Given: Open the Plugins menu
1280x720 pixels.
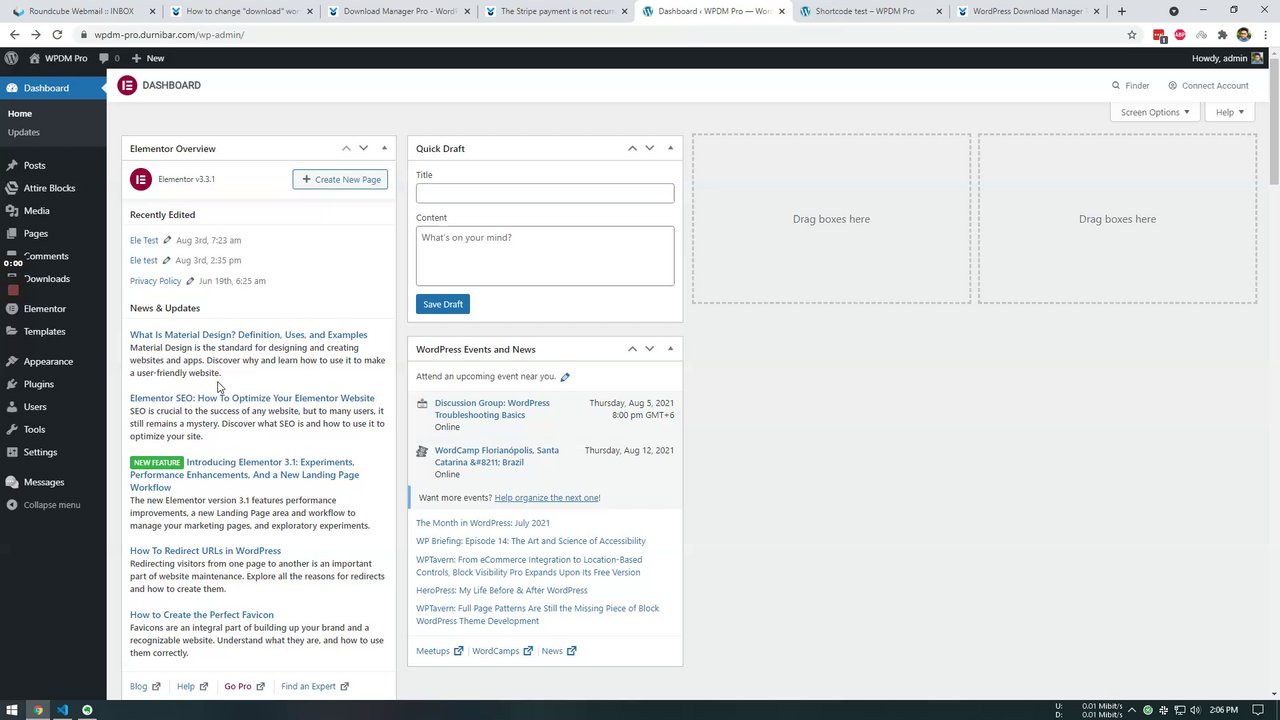Looking at the screenshot, I should (x=38, y=384).
